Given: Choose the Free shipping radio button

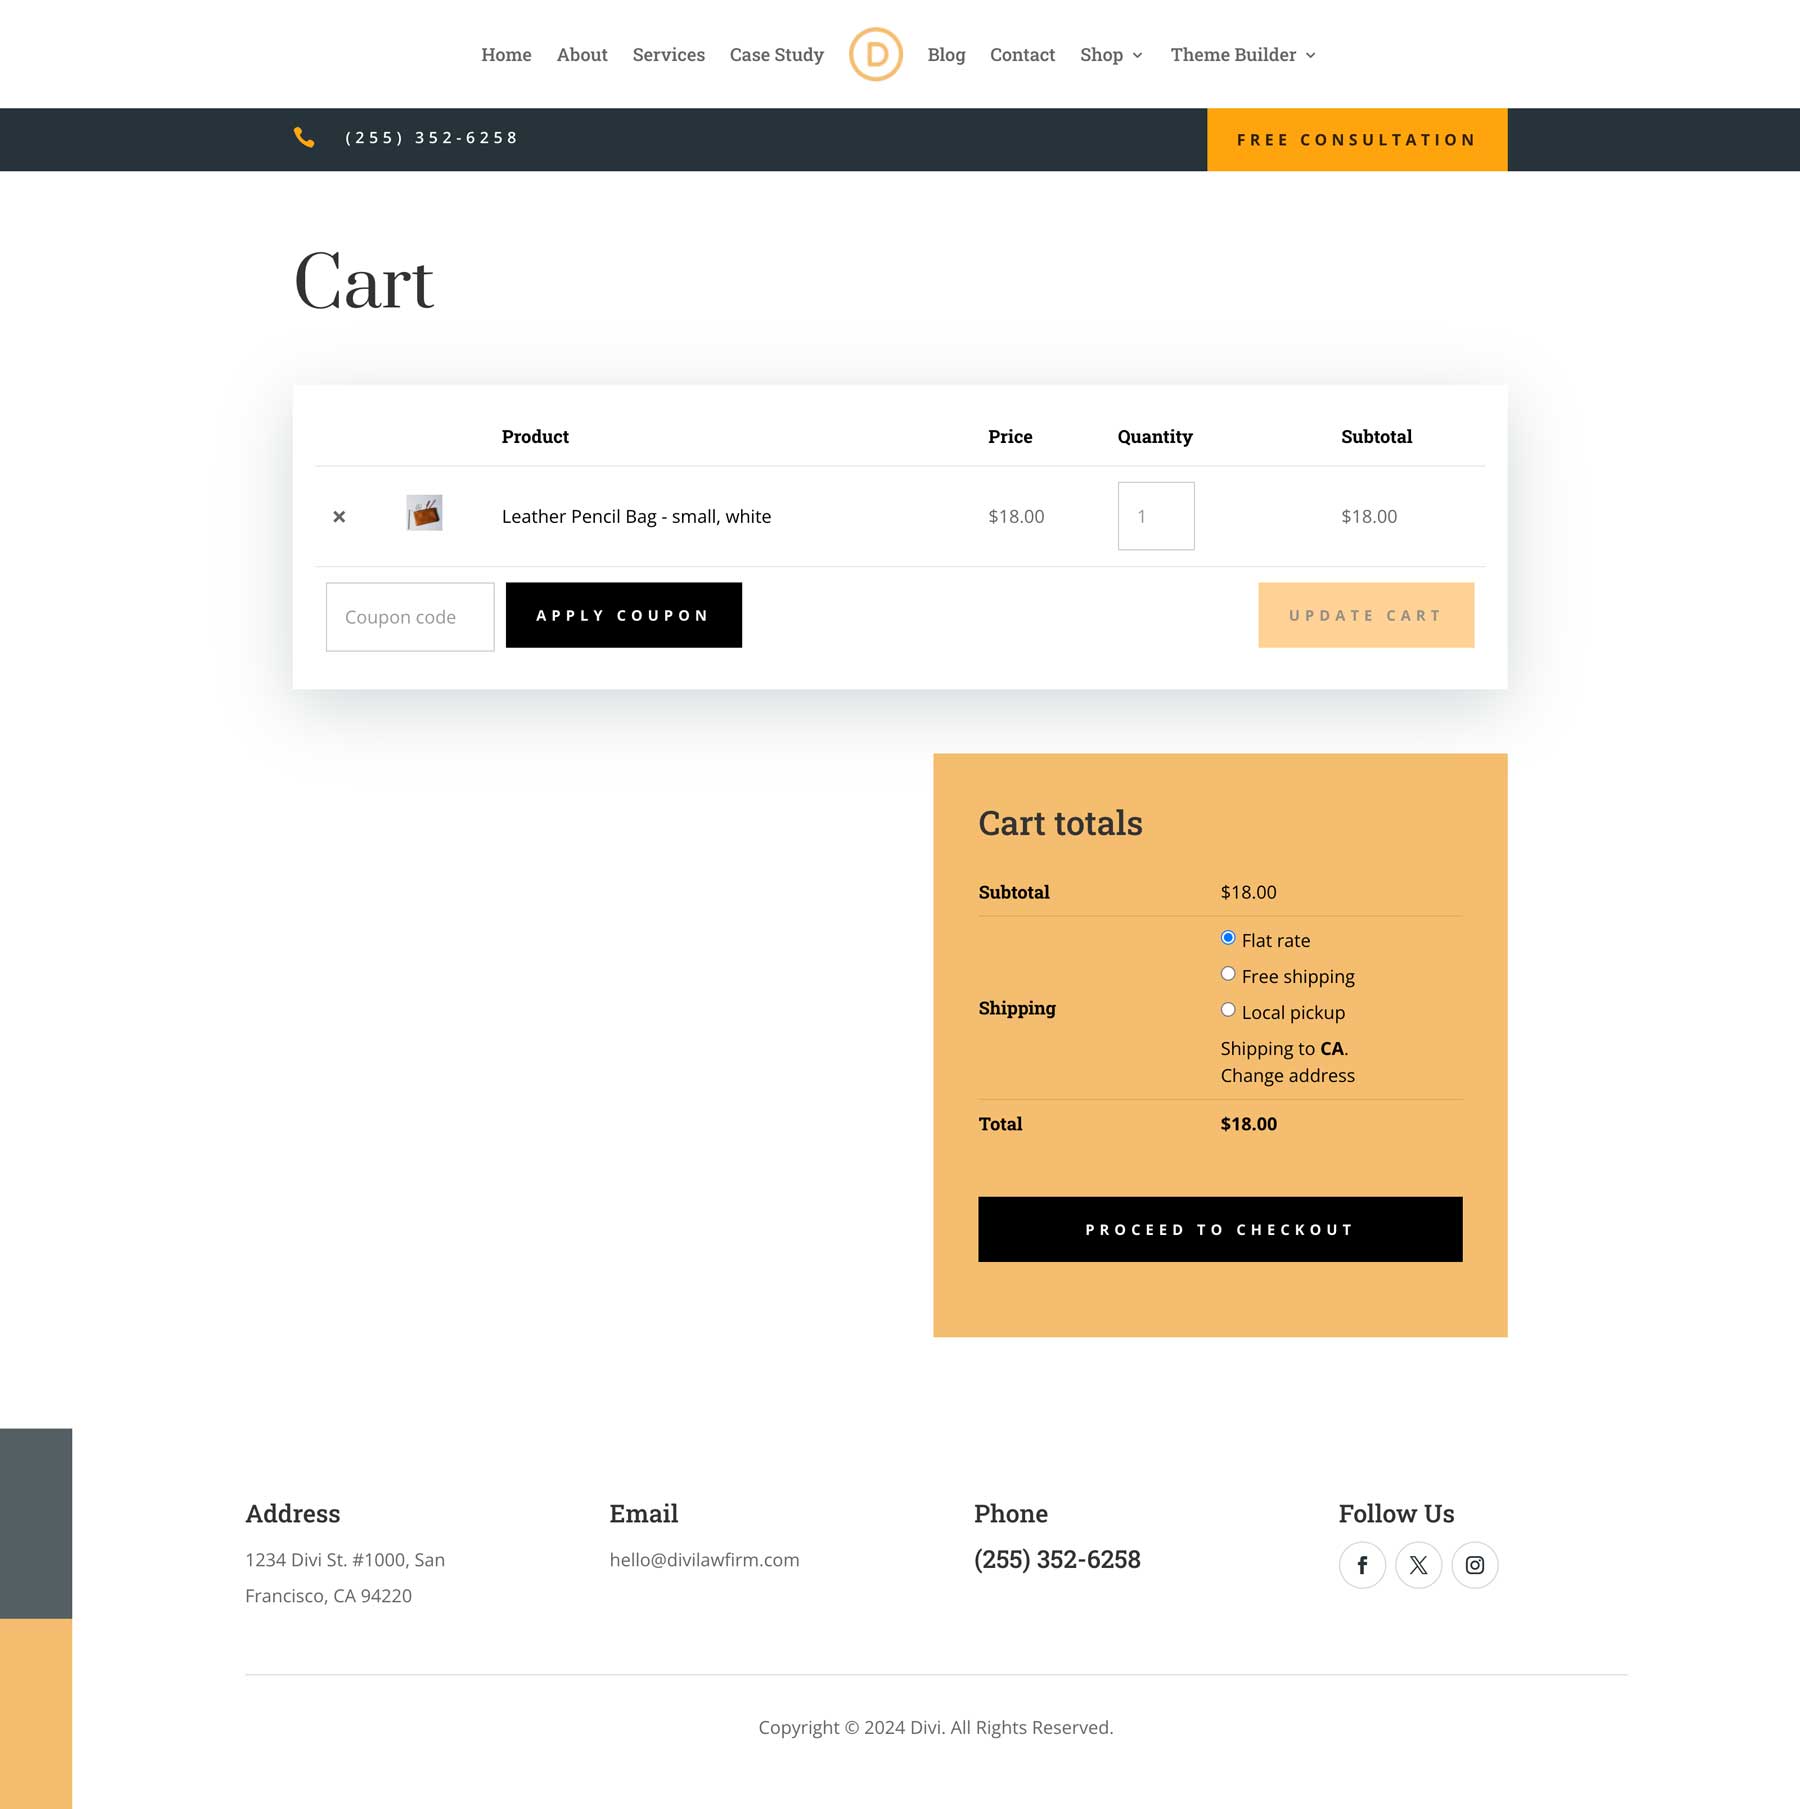Looking at the screenshot, I should 1228,974.
